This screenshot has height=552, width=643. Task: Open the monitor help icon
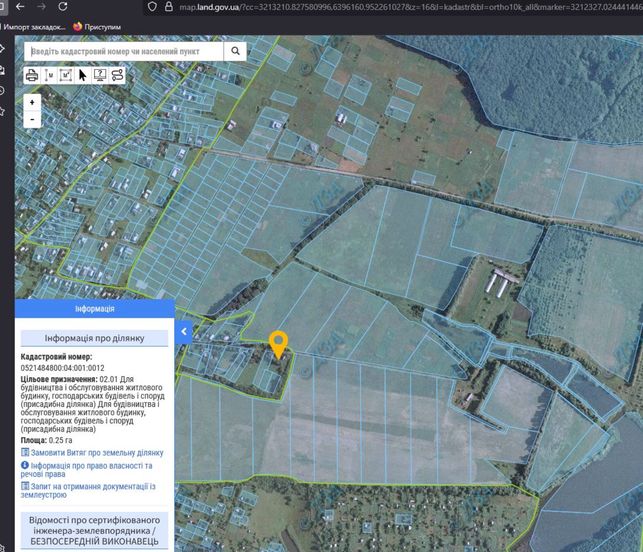[100, 75]
